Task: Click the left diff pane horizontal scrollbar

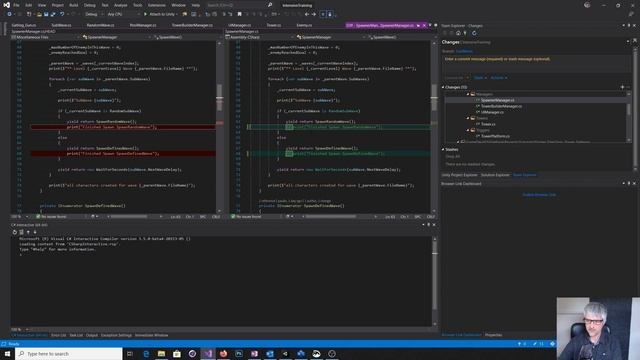Action: tap(135, 217)
